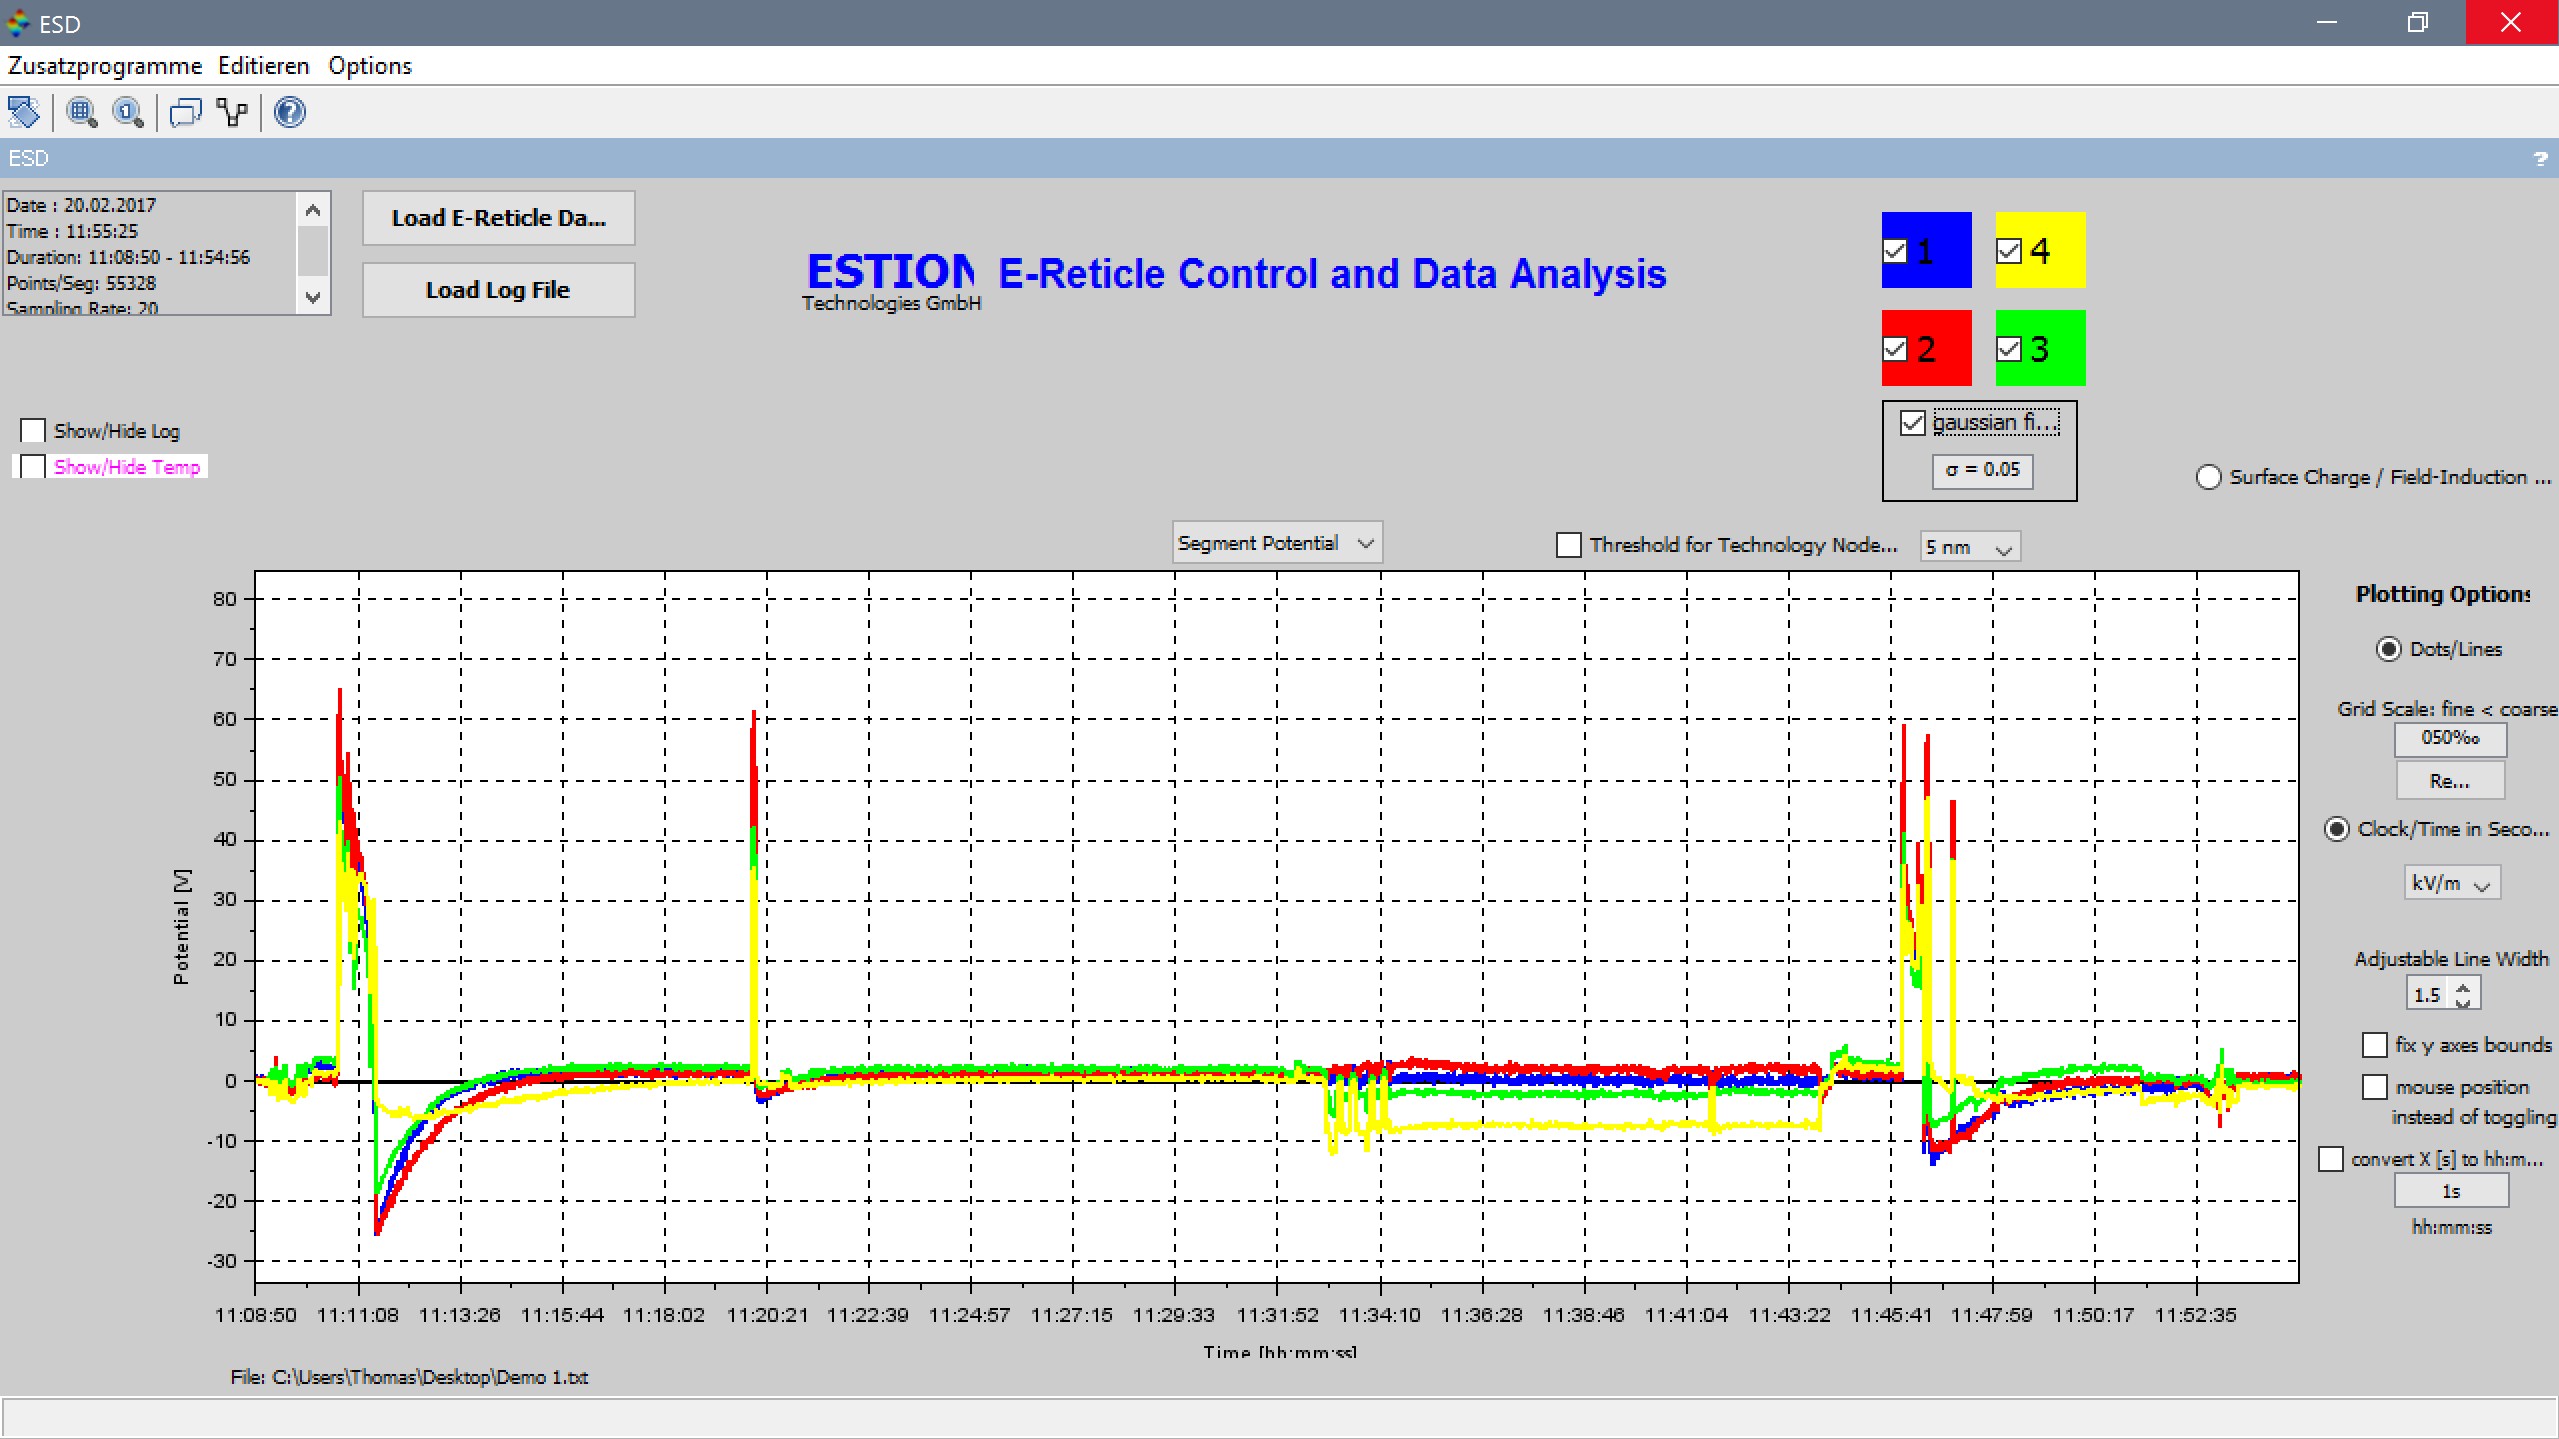Click the zoom-to-grid magnifier icon

81,112
